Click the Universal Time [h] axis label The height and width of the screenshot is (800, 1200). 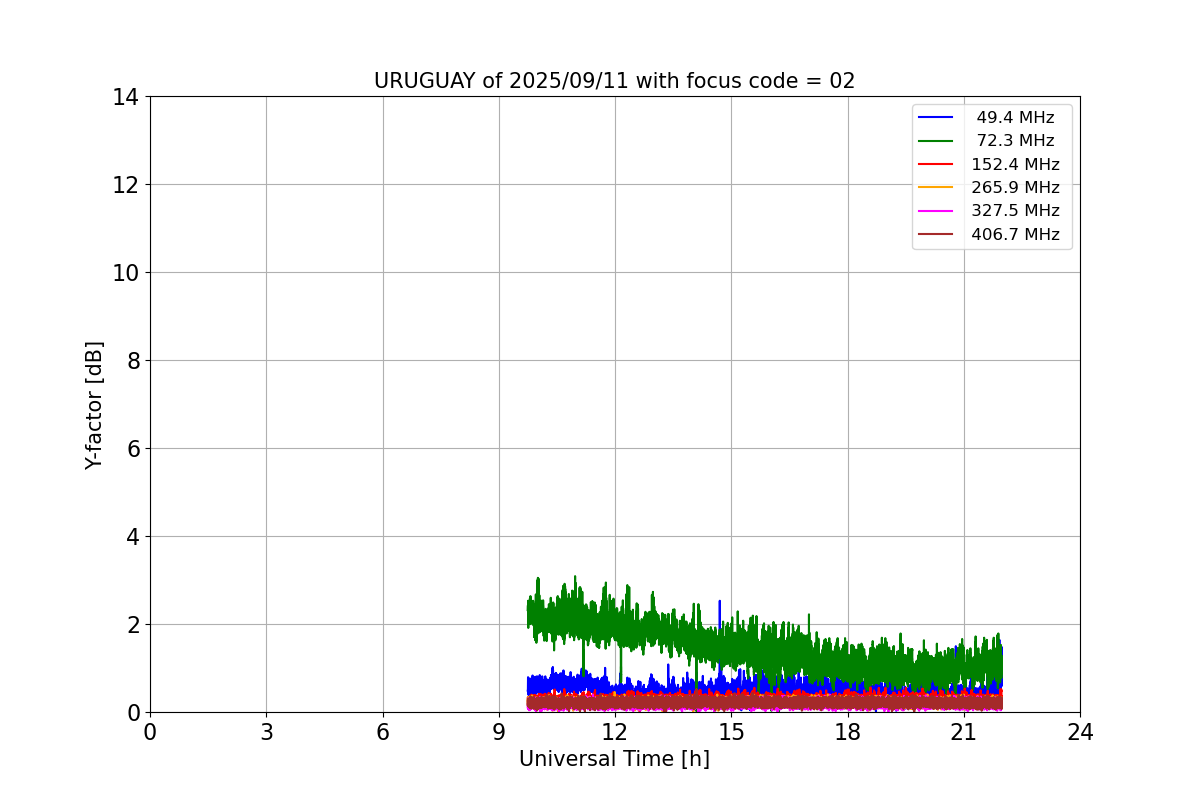click(614, 759)
